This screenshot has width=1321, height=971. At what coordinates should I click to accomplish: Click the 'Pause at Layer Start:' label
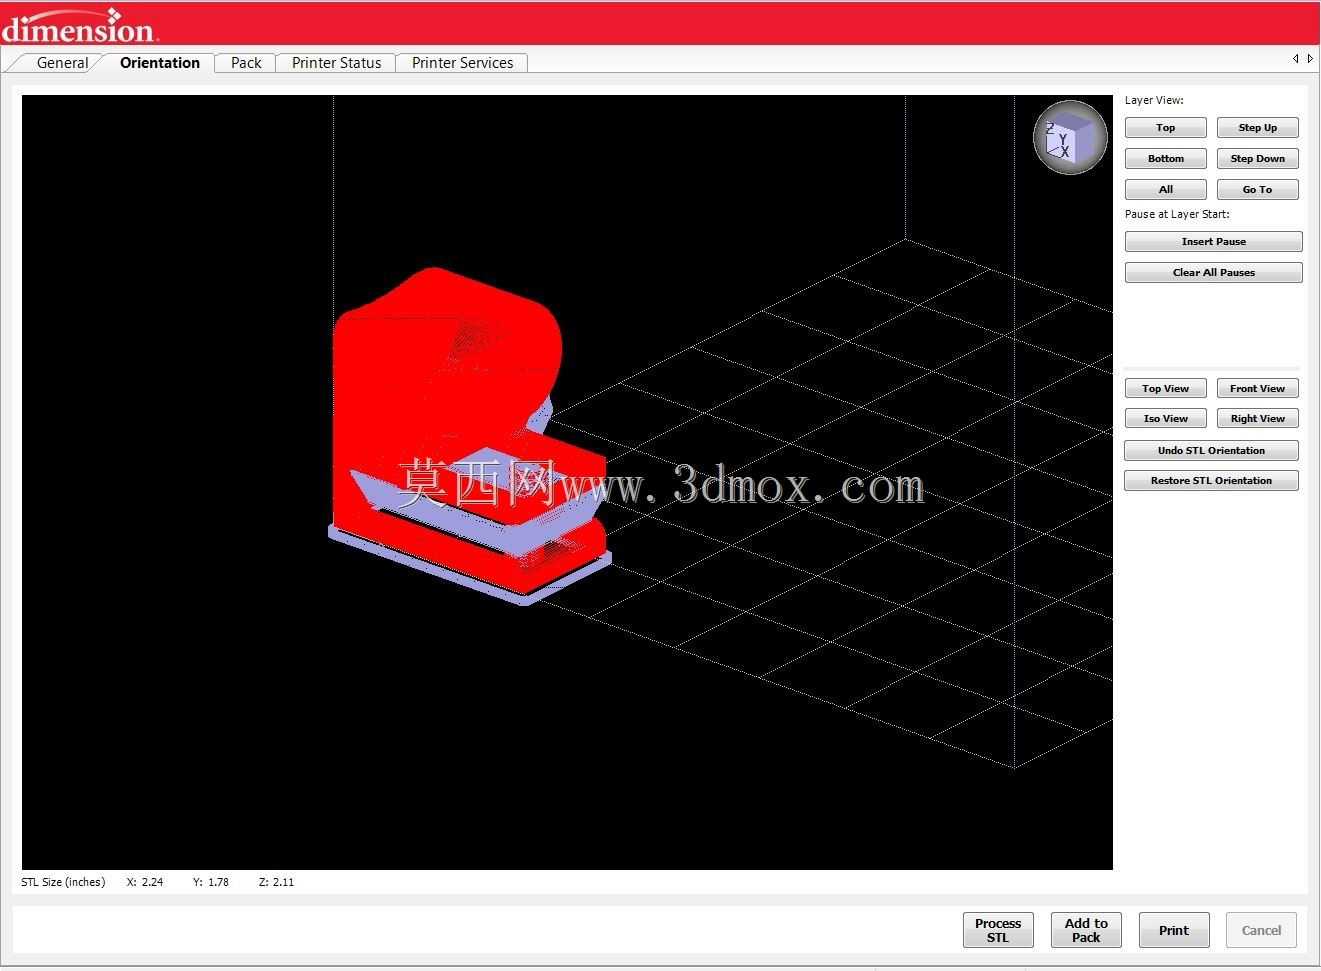[1177, 214]
